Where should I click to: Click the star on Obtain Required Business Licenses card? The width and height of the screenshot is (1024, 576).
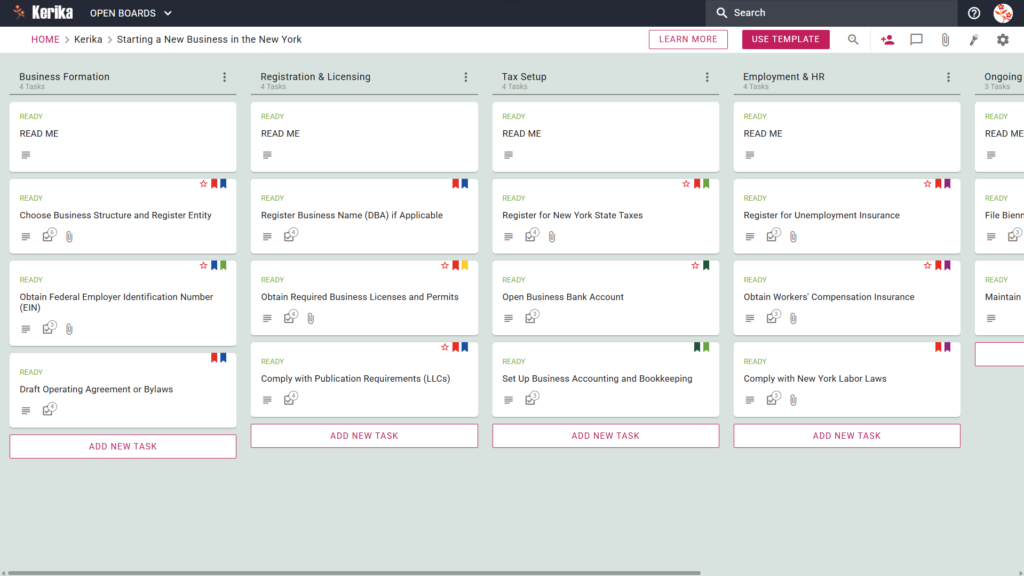tap(445, 265)
